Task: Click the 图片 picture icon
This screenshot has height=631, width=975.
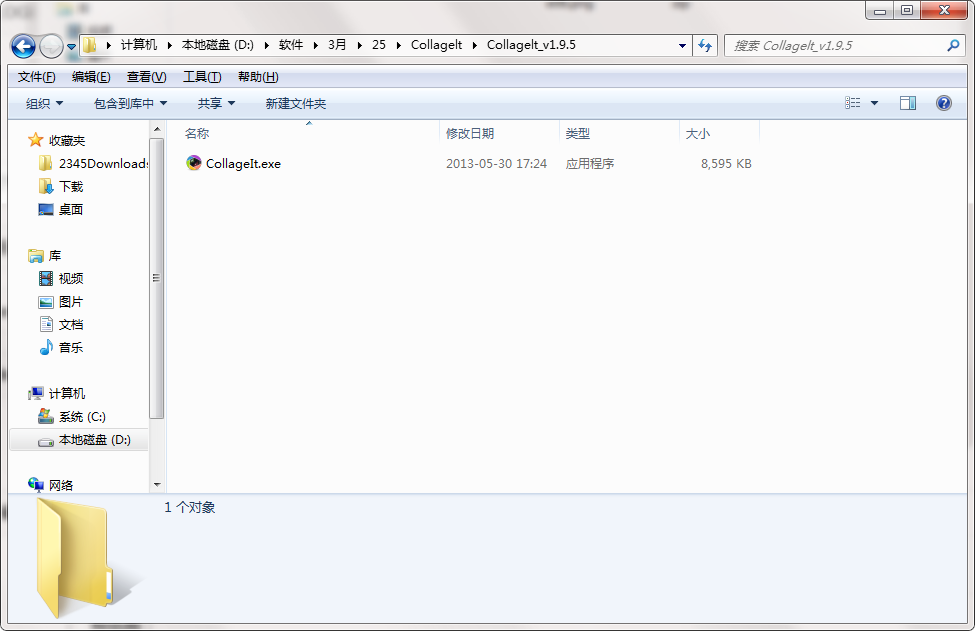Action: 46,302
